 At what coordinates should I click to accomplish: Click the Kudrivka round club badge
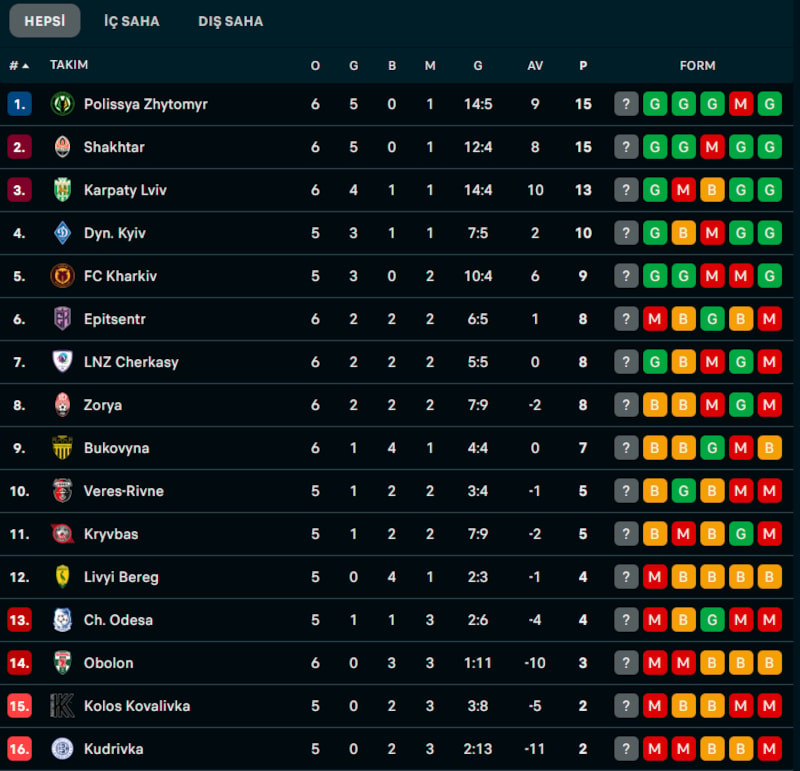click(x=62, y=749)
